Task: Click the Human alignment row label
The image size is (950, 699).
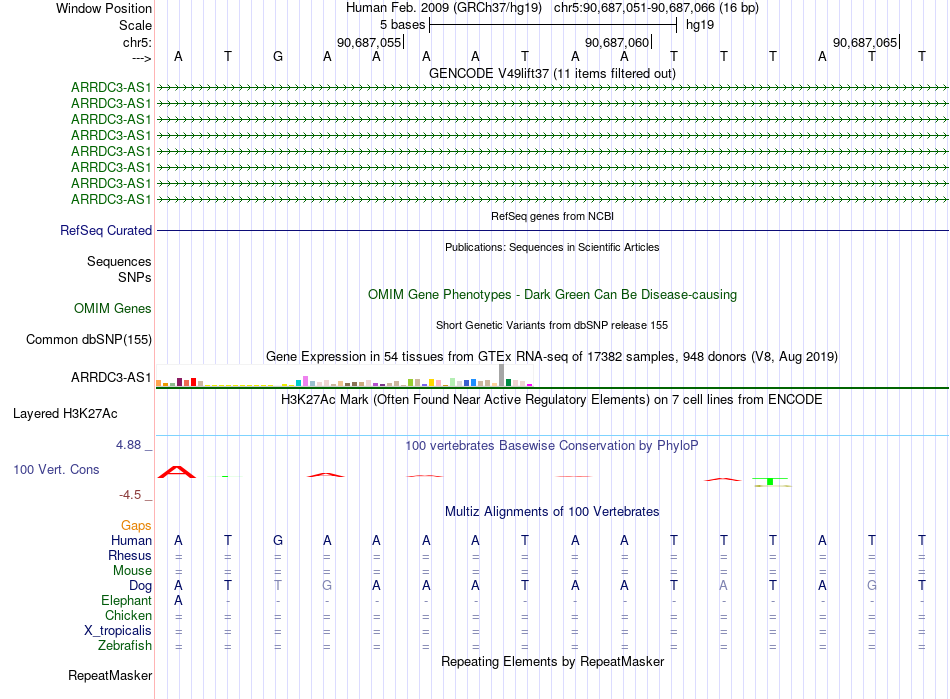Action: [131, 540]
